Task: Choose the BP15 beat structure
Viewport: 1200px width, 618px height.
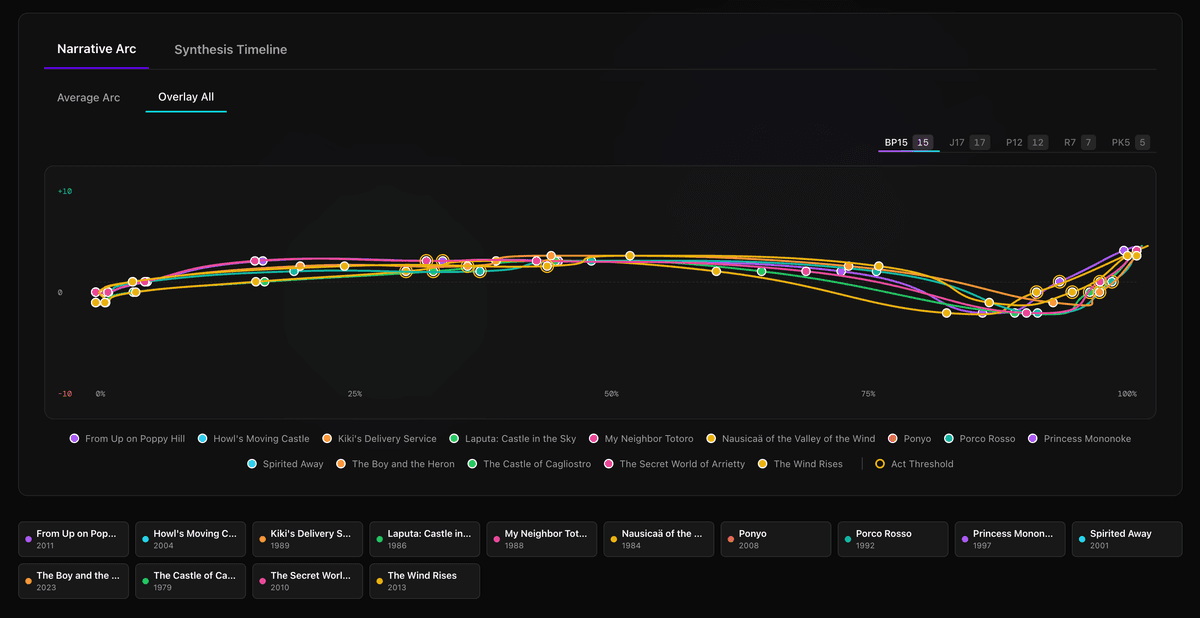Action: 907,142
